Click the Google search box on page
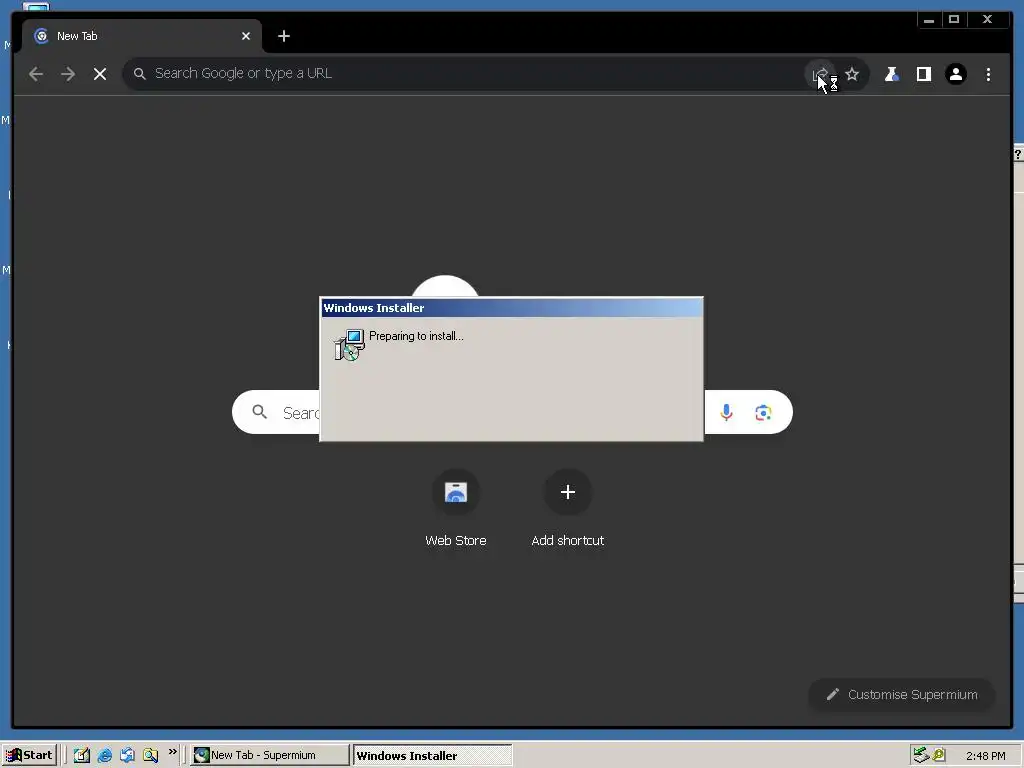Image resolution: width=1024 pixels, height=768 pixels. [512, 412]
